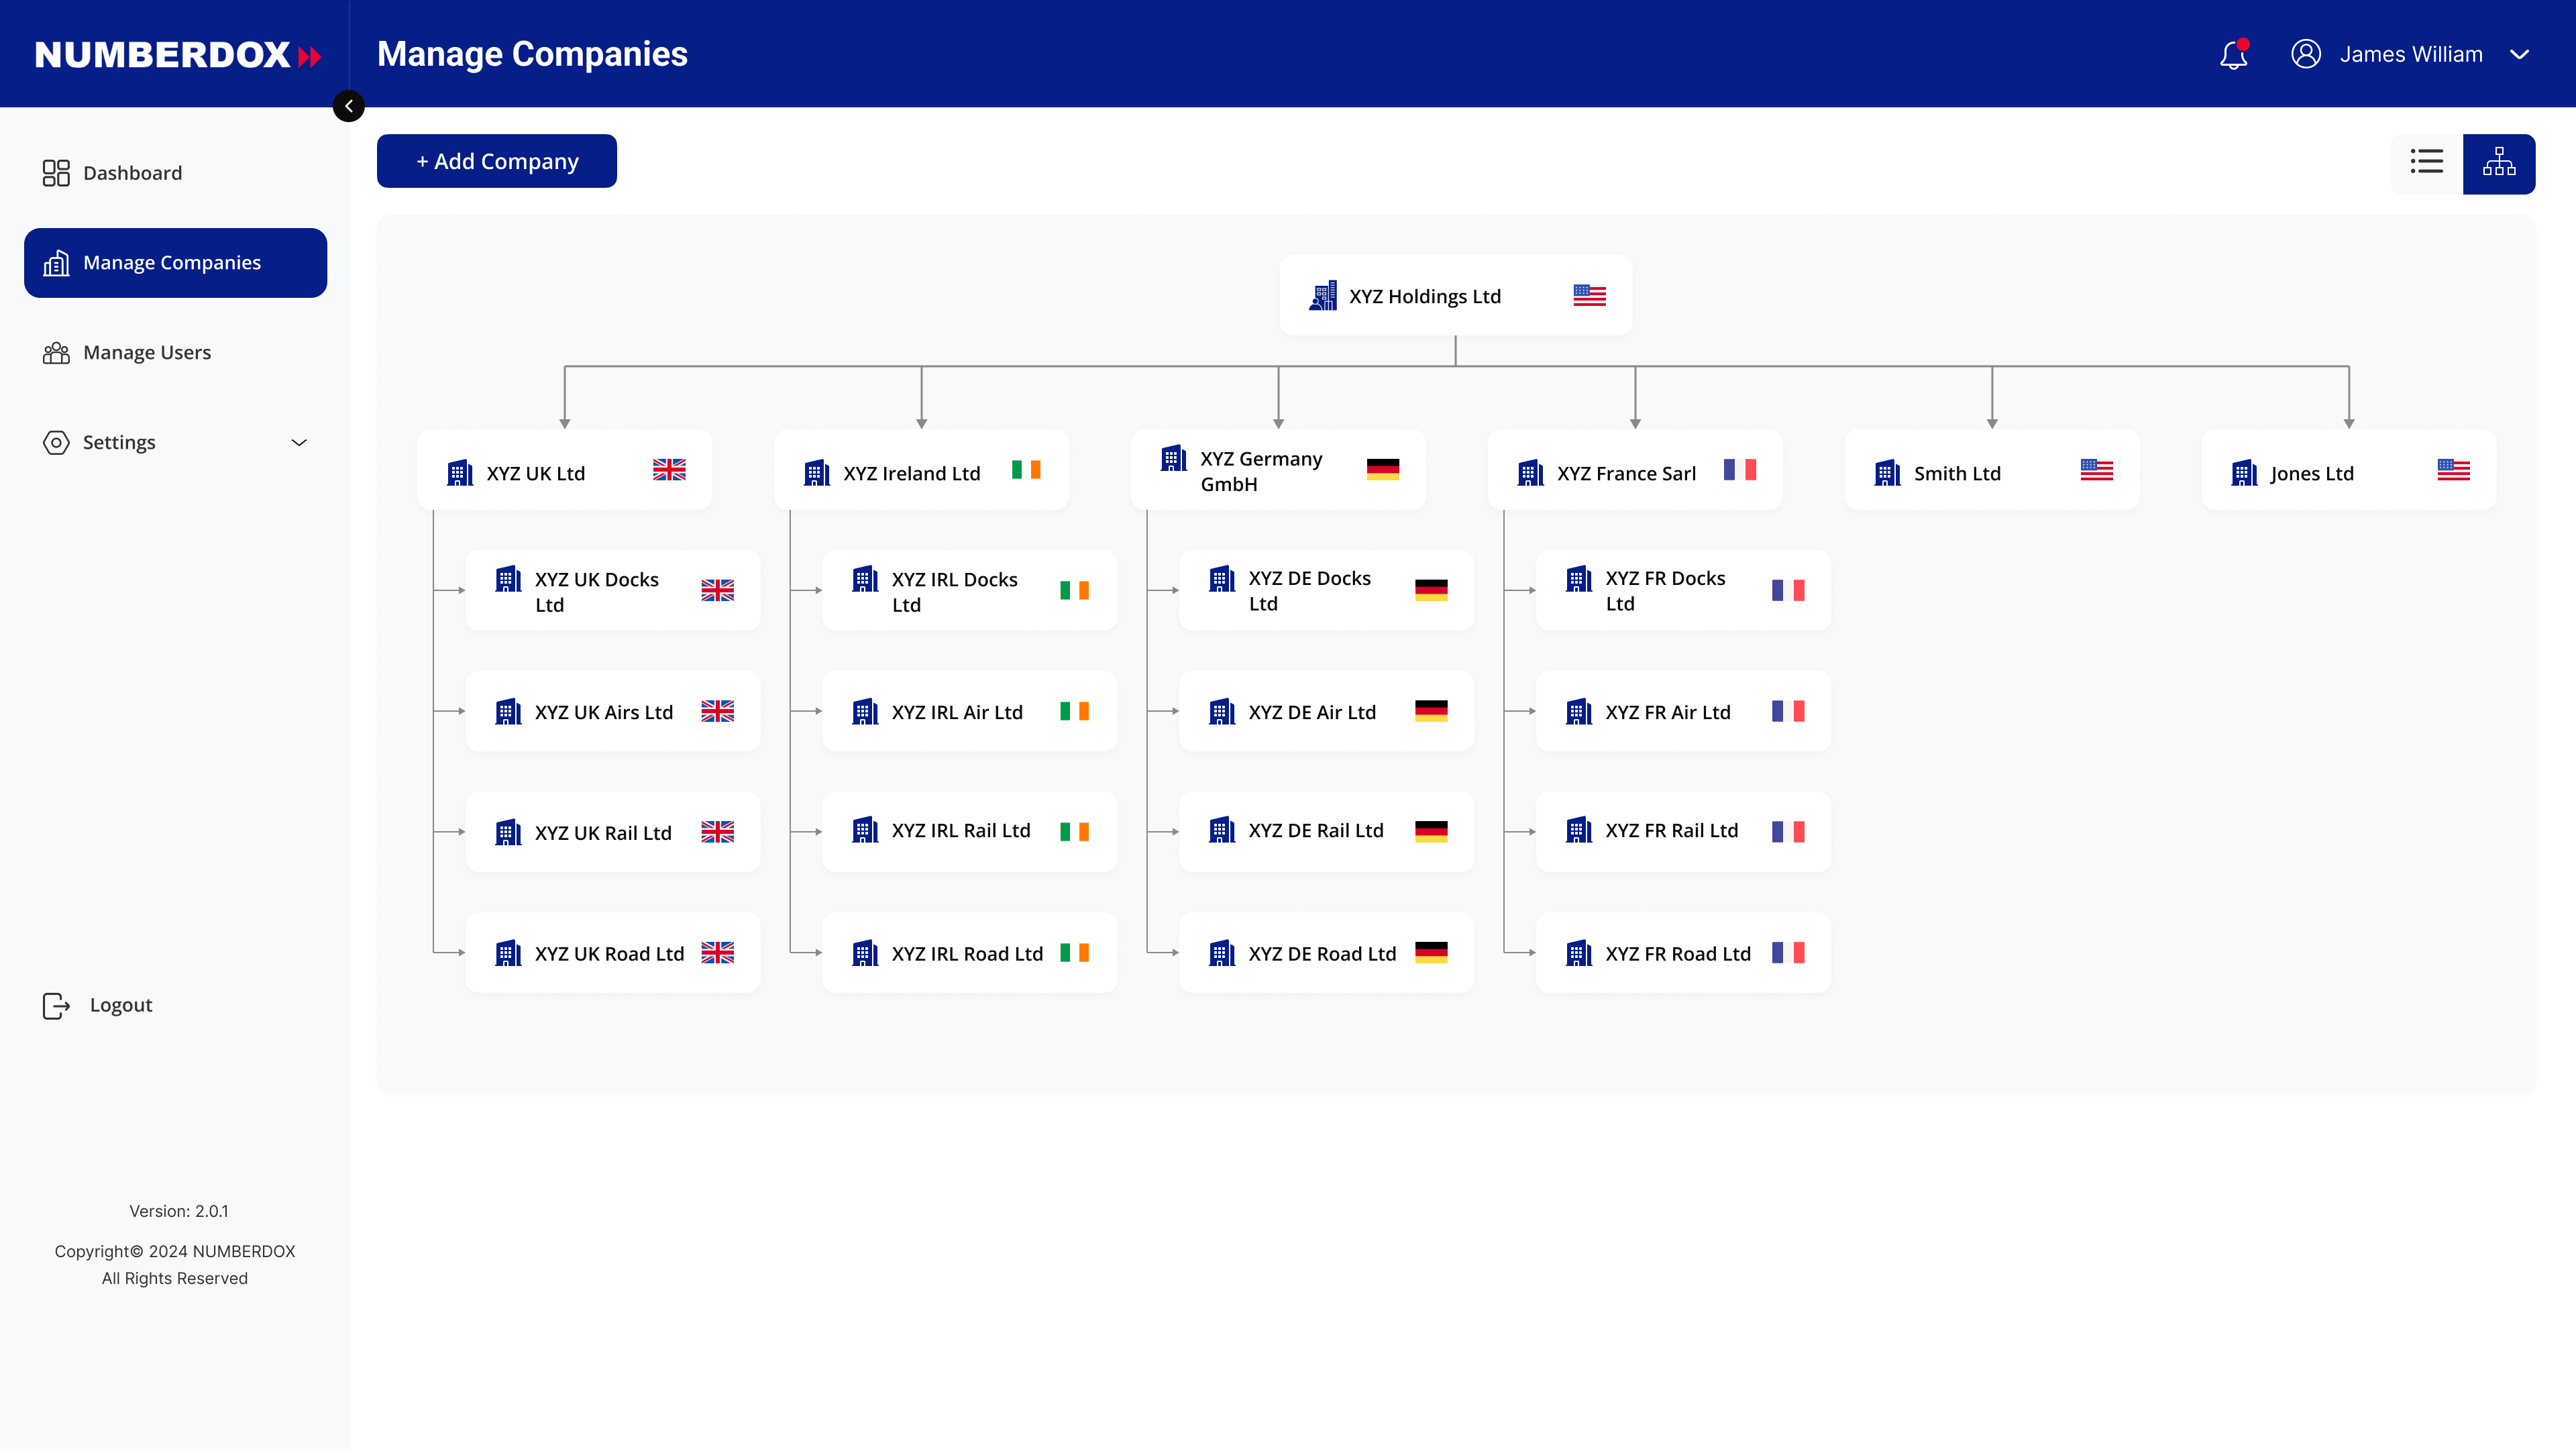Viewport: 2576px width, 1449px height.
Task: Open Settings from the sidebar menu
Action: [x=118, y=442]
